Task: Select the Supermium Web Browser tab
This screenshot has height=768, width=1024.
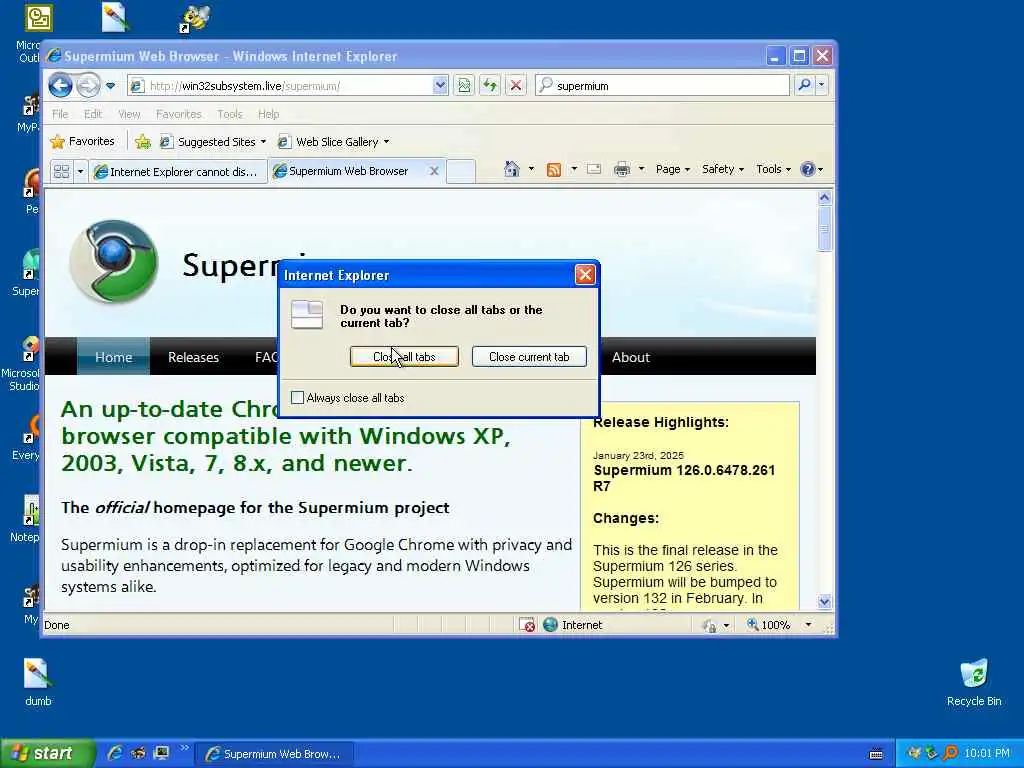Action: (x=349, y=170)
